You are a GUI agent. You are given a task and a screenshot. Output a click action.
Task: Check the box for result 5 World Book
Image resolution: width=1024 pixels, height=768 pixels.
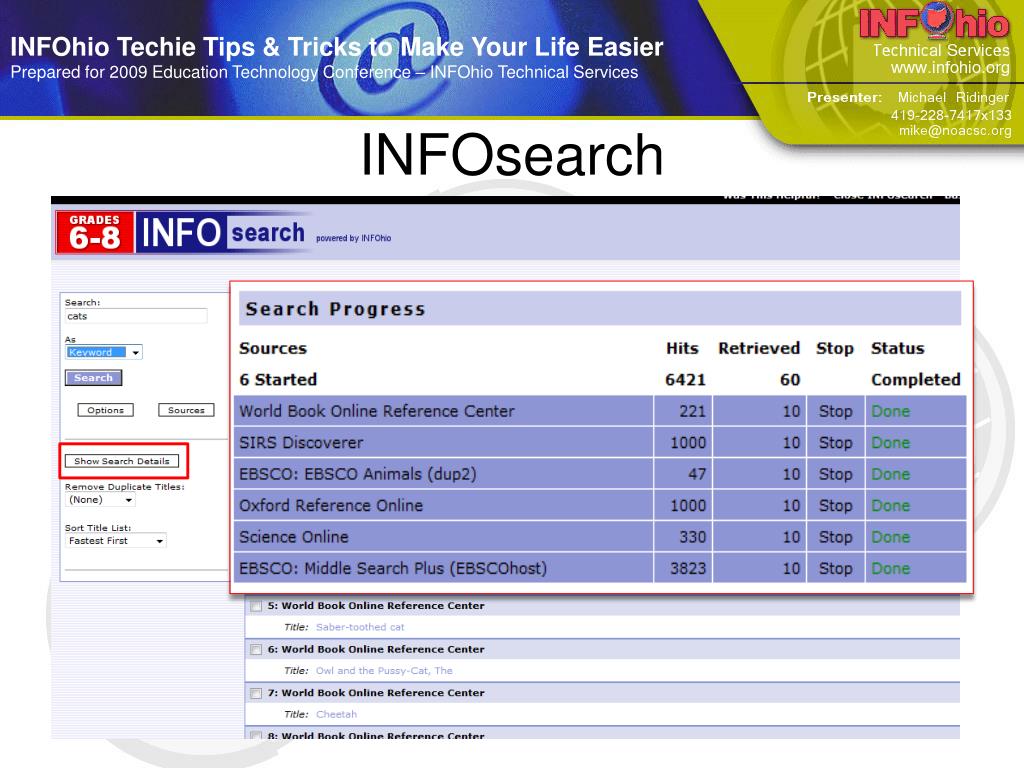click(256, 606)
